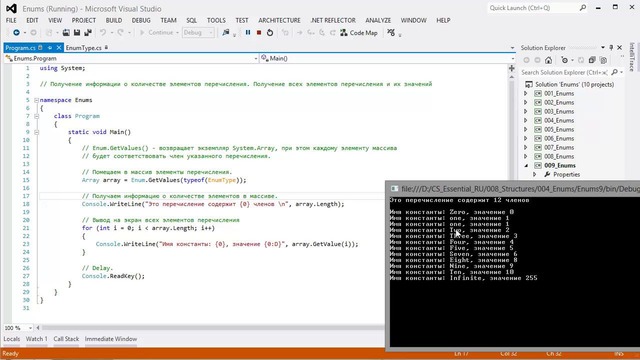Click the editor split window handle
Image resolution: width=640 pixels, height=360 pixels.
[511, 68]
